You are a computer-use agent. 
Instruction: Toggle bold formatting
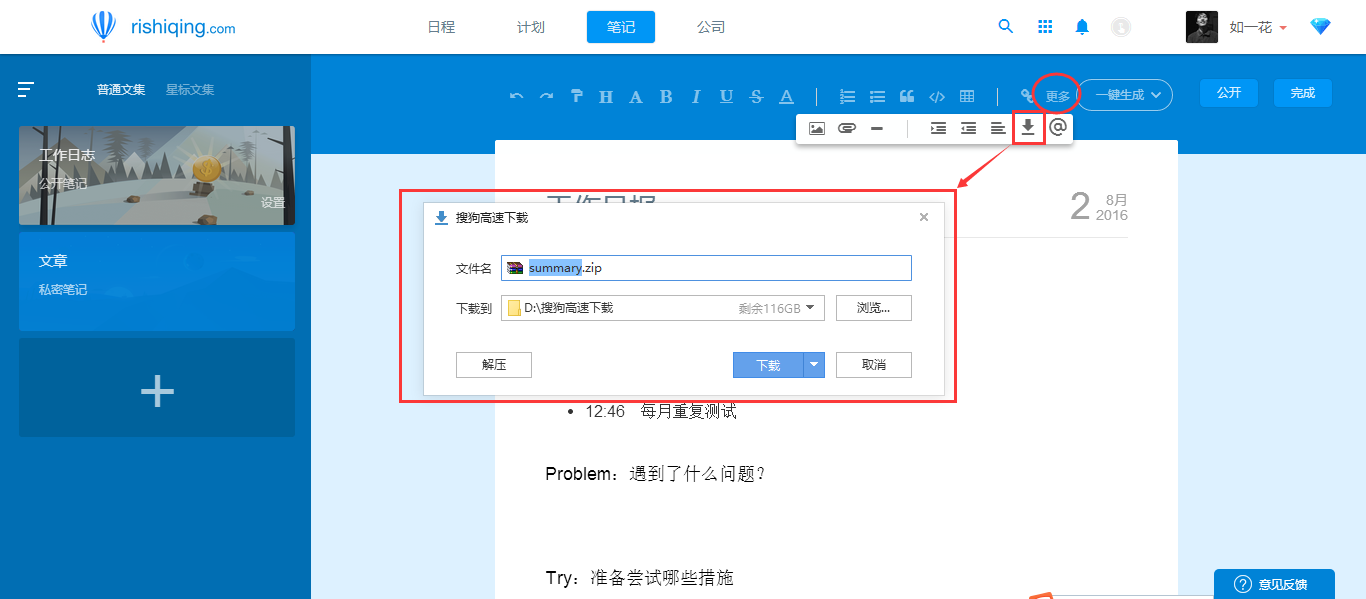click(666, 95)
